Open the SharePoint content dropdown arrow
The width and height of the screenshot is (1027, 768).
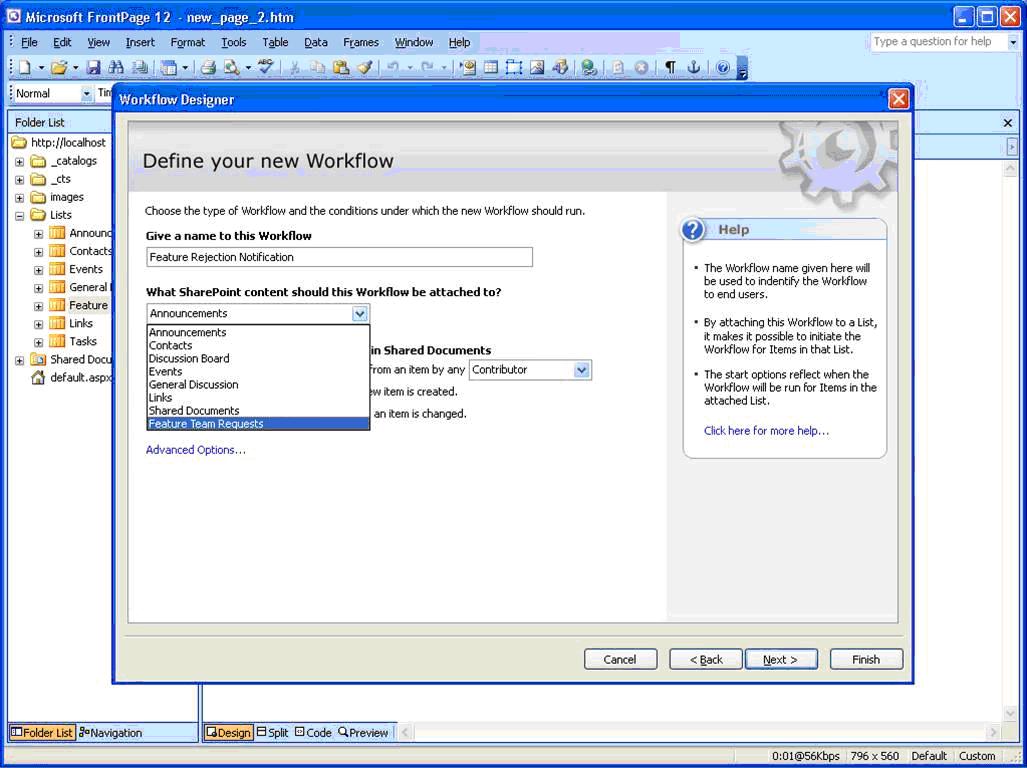point(360,314)
